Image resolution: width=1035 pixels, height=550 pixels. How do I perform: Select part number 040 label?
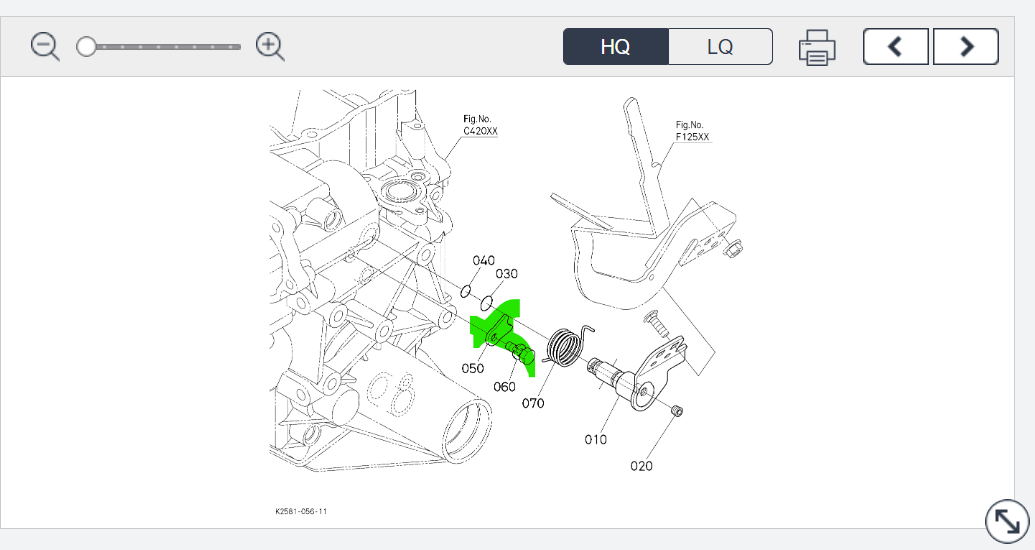pos(484,261)
